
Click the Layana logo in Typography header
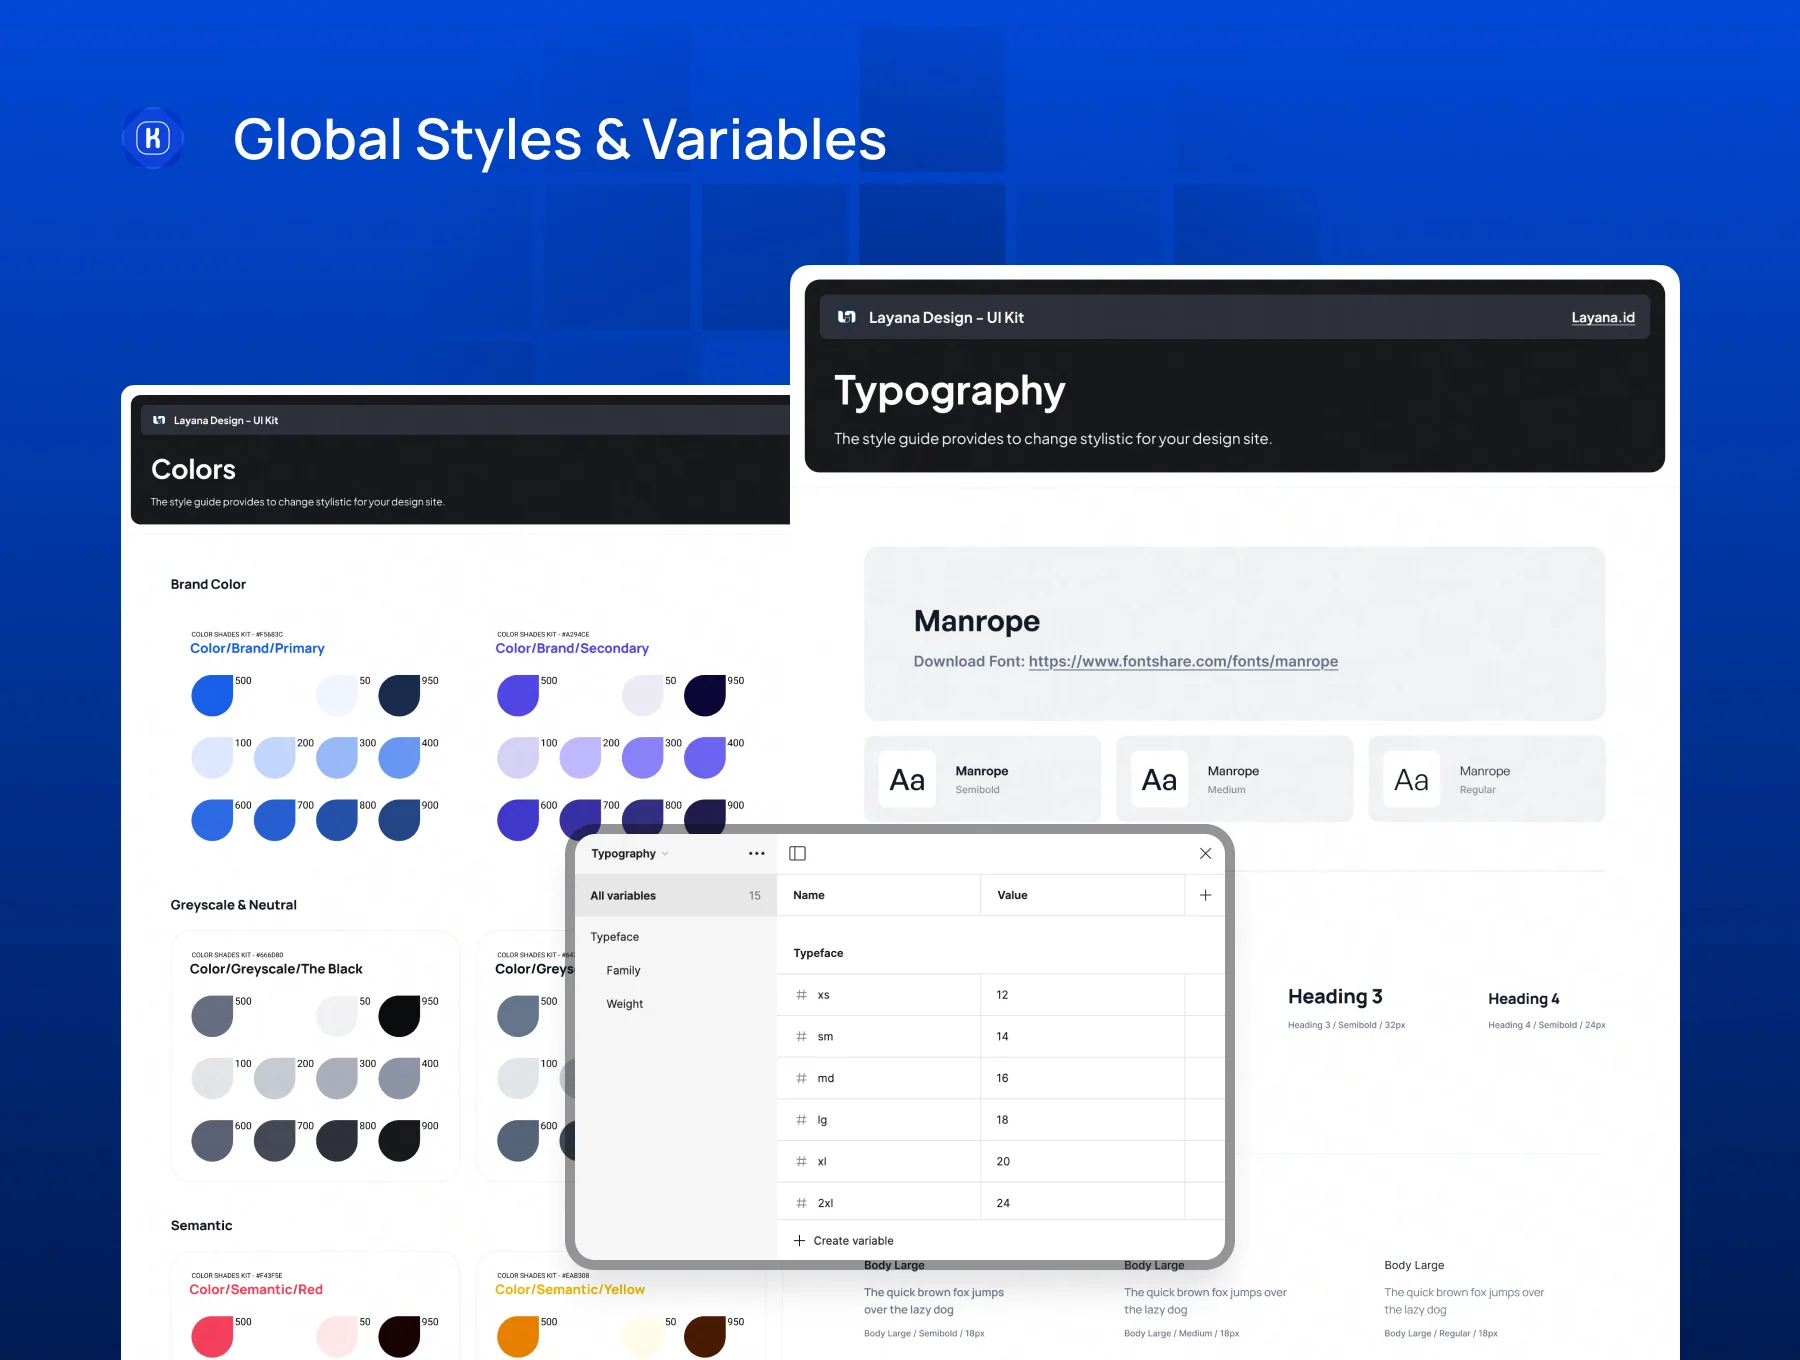coord(846,317)
